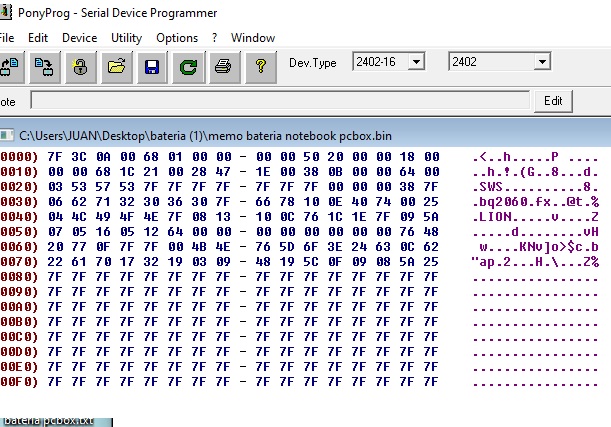Open the Device menu
Image resolution: width=611 pixels, height=427 pixels.
[79, 38]
